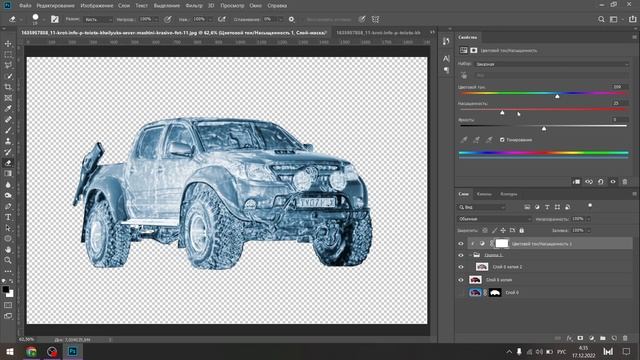The width and height of the screenshot is (640, 360).
Task: Select the Move tool
Action: tap(8, 44)
